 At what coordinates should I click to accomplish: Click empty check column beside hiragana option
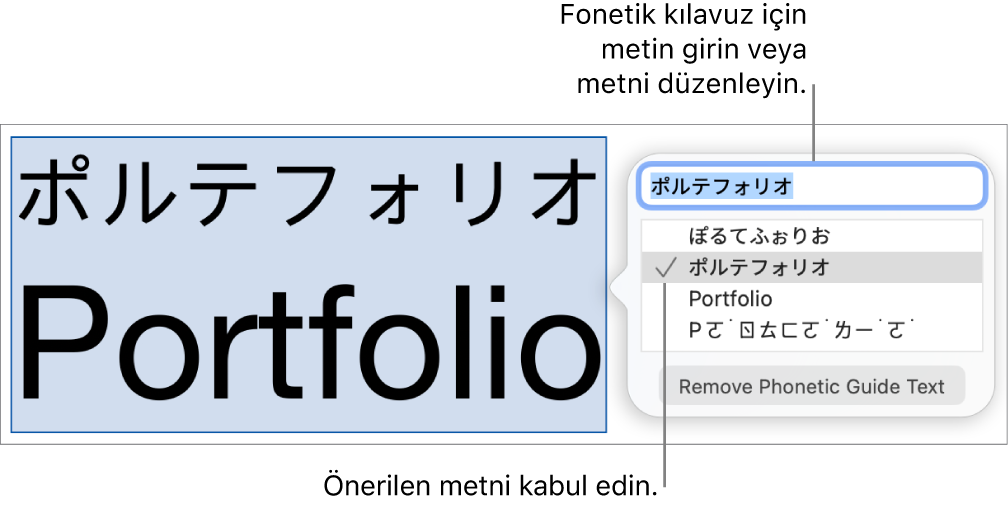coord(666,237)
